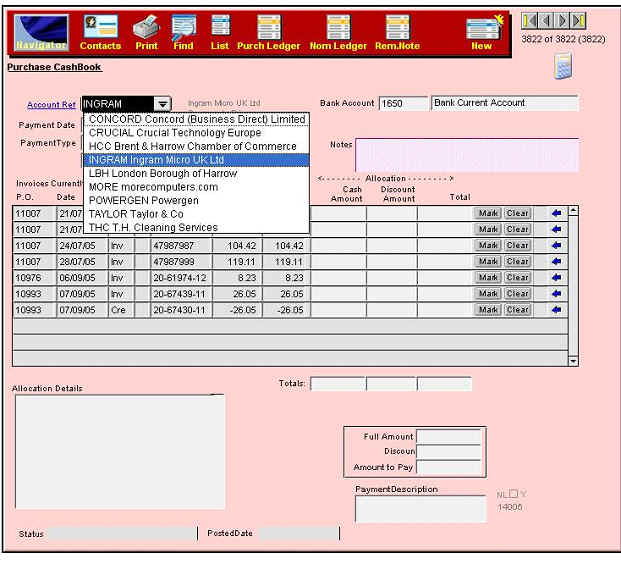Screen dimensions: 621x564
Task: Click the PostedDate field
Action: (x=299, y=534)
